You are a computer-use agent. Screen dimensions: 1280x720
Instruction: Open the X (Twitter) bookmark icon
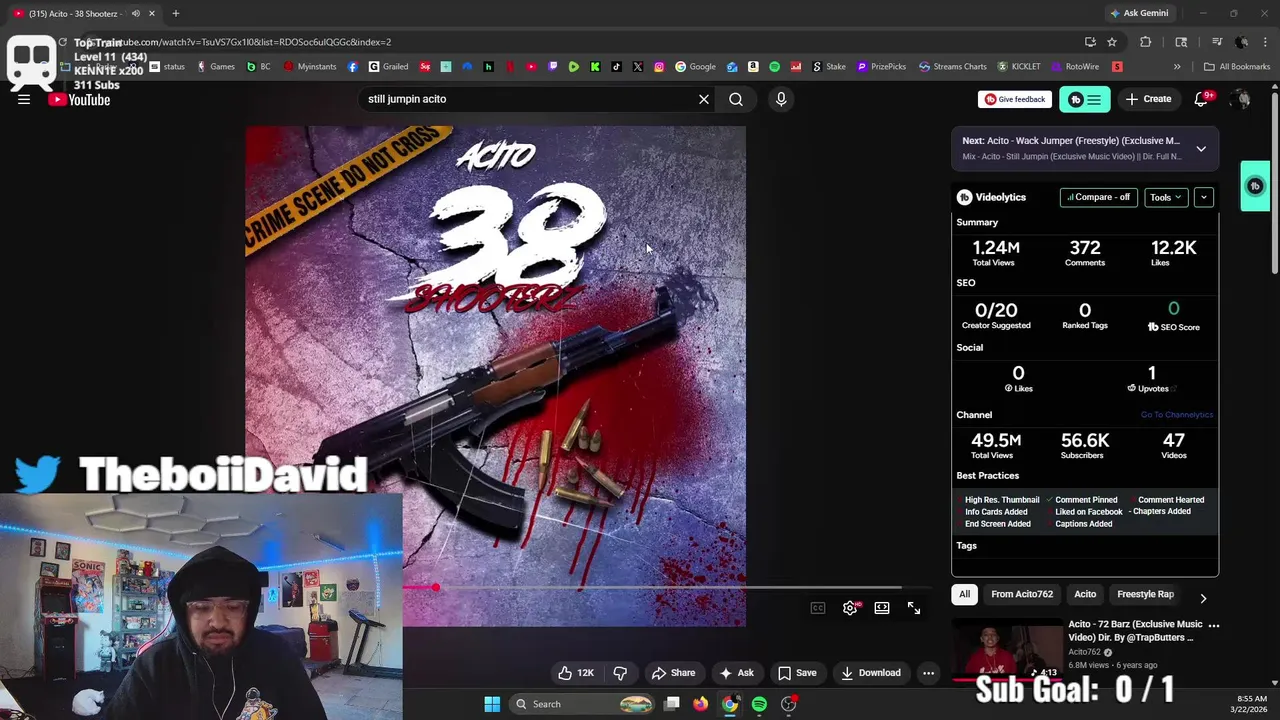[638, 67]
